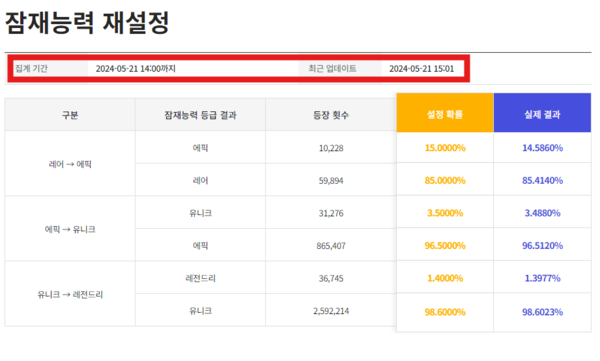Click the 잠재능력 재설정 page title

[x=87, y=23]
